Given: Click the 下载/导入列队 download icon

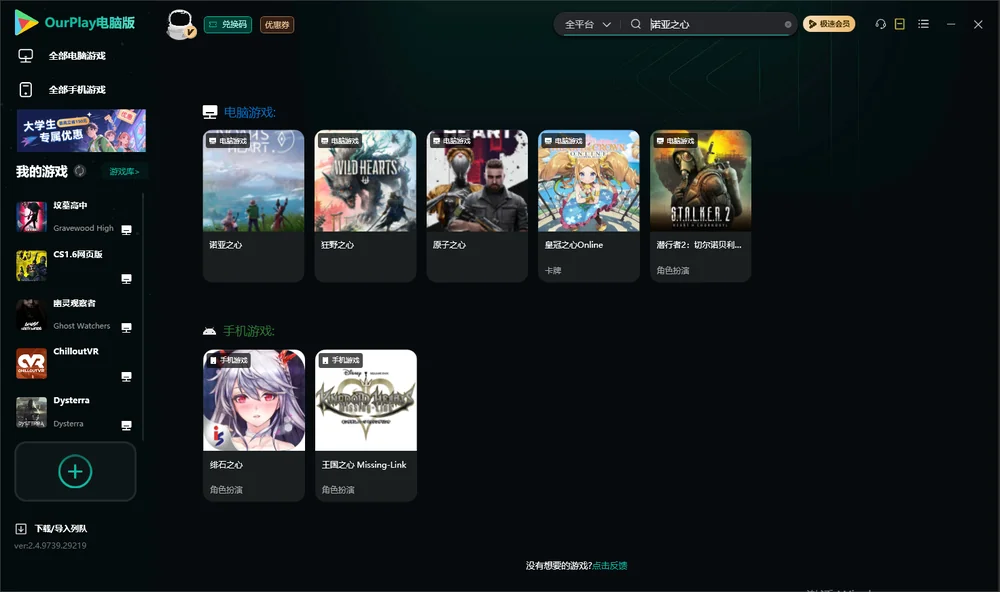Looking at the screenshot, I should click(21, 529).
